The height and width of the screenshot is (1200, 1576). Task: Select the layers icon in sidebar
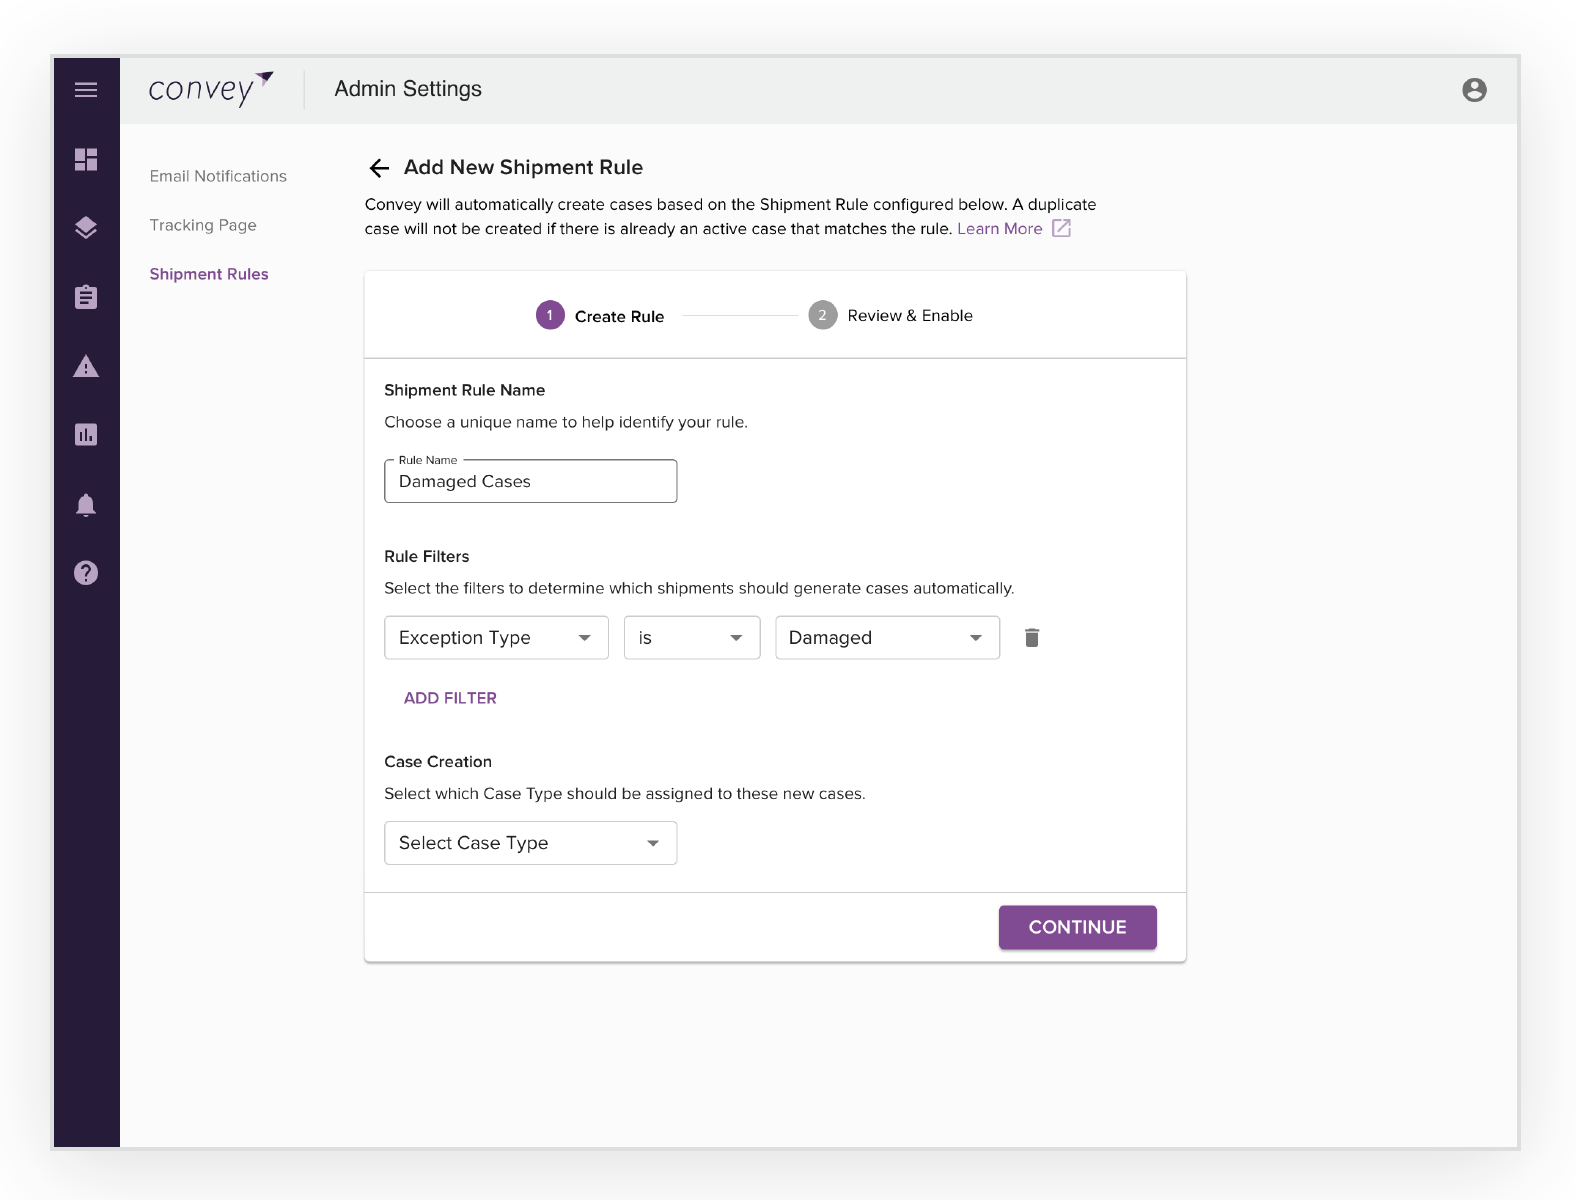(x=86, y=228)
